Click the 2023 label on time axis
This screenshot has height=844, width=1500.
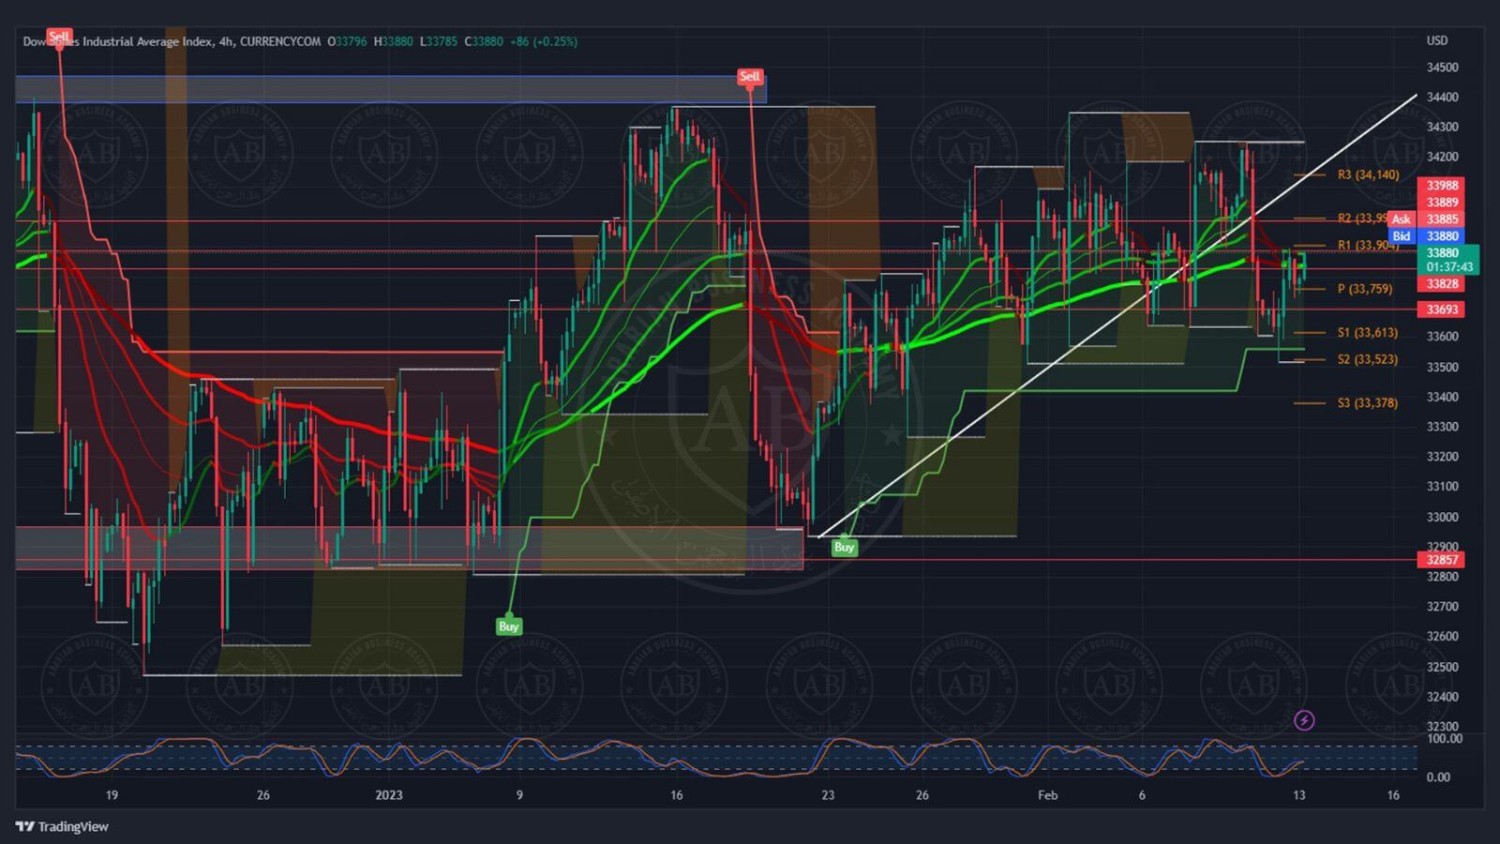[389, 795]
